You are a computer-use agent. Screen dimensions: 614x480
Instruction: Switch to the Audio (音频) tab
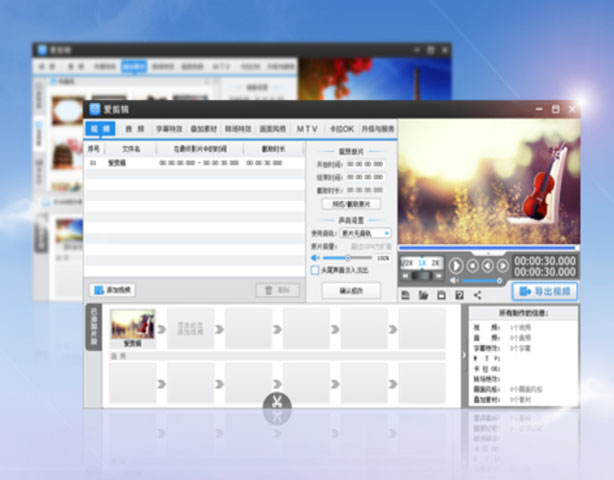135,129
